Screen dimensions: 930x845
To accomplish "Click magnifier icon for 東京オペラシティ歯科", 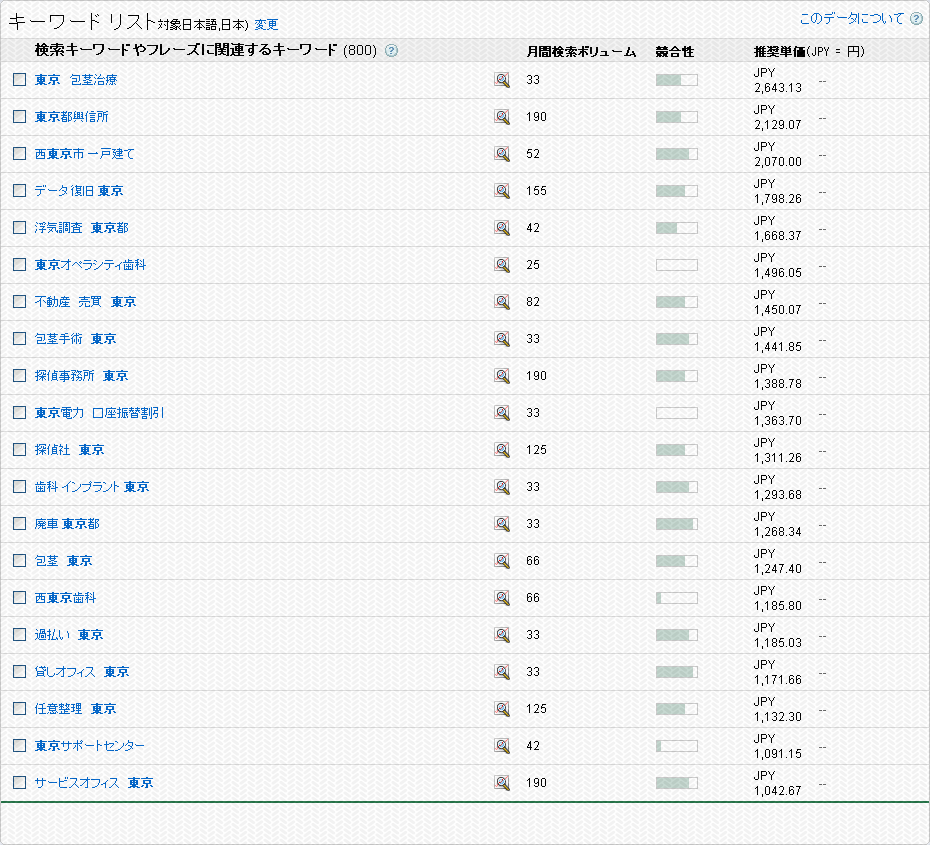I will tap(502, 265).
